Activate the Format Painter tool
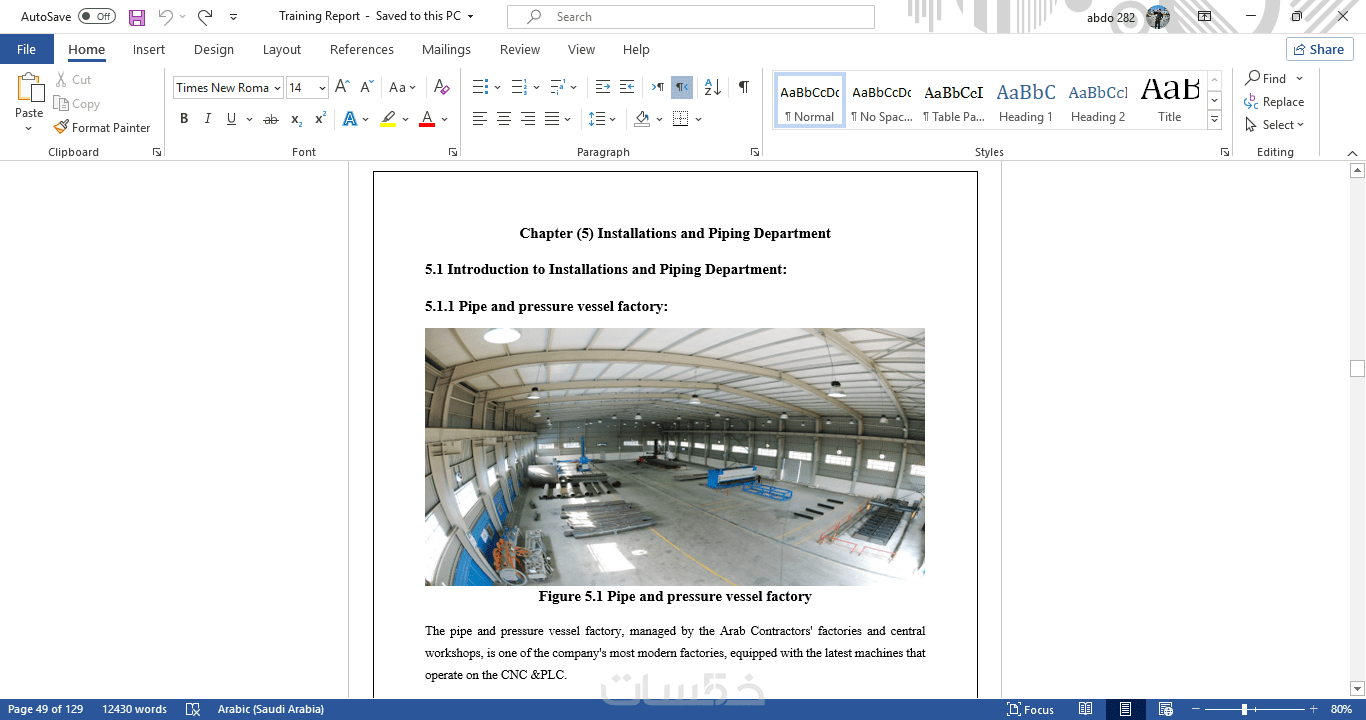The width and height of the screenshot is (1366, 720). 102,128
